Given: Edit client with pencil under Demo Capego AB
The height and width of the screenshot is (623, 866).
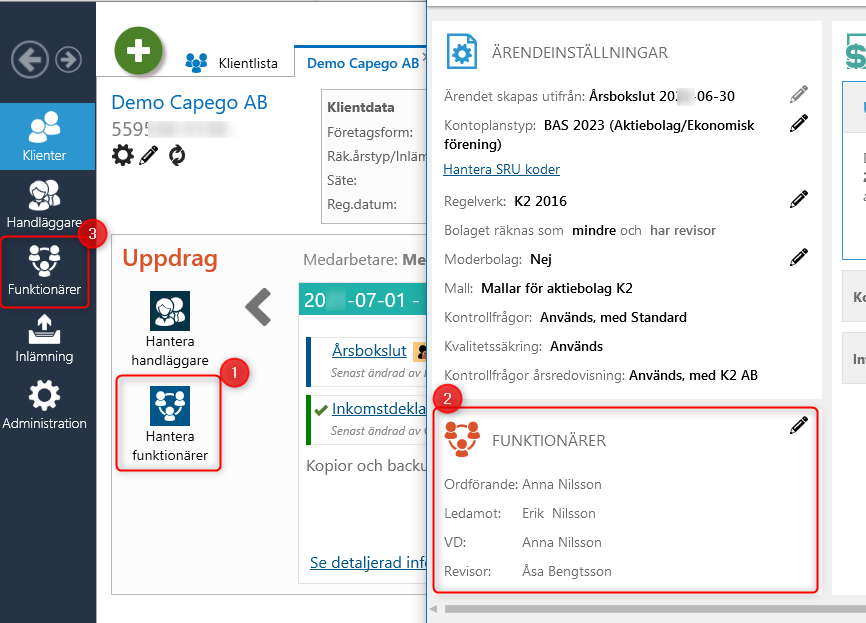Looking at the screenshot, I should (x=149, y=155).
